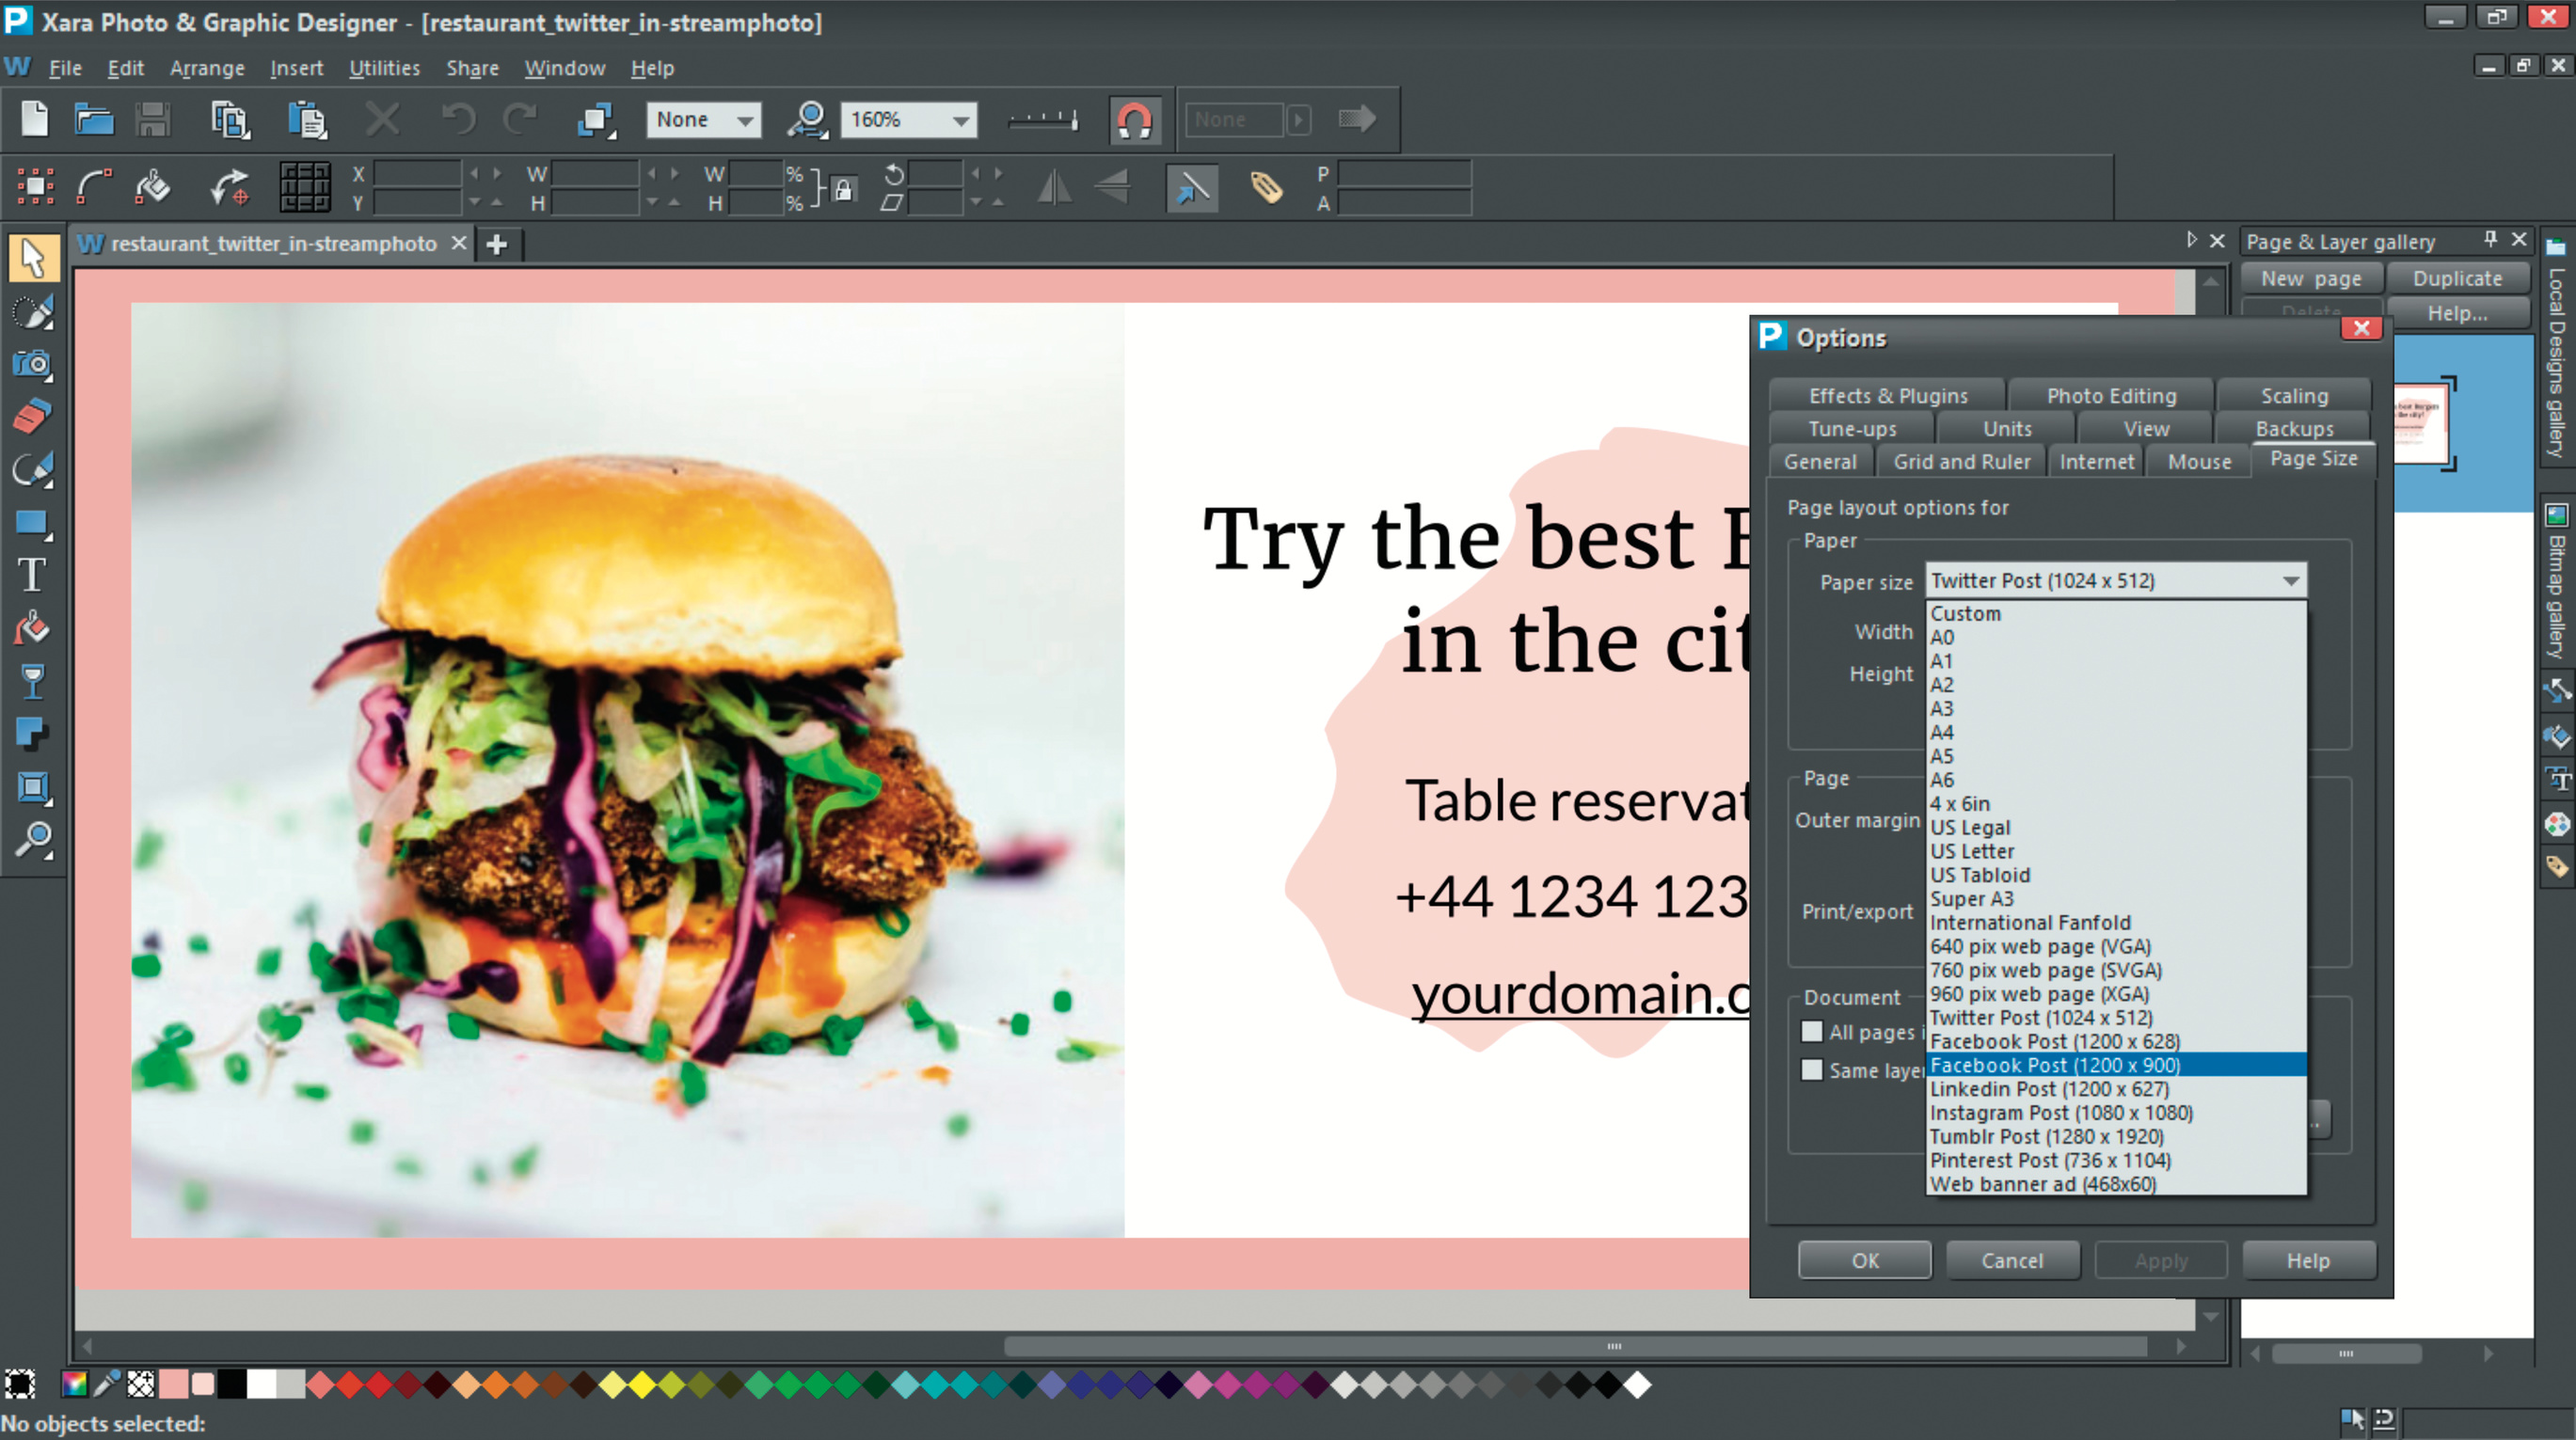Toggle the lock aspect ratio icon
This screenshot has height=1440, width=2576.
point(843,189)
